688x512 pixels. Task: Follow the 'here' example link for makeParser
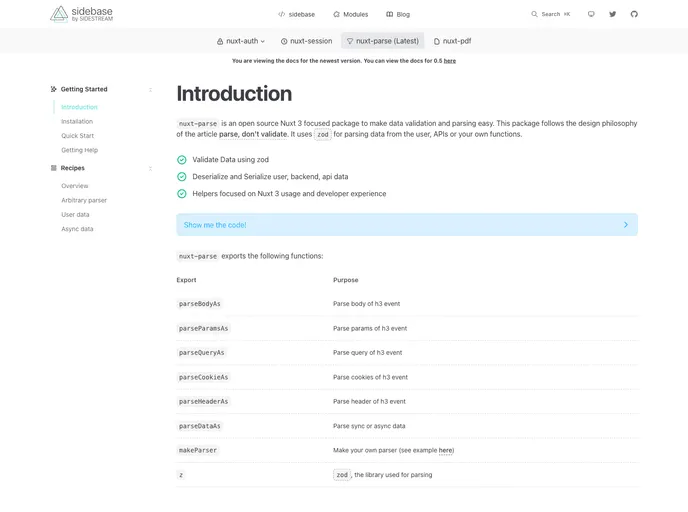pos(446,451)
